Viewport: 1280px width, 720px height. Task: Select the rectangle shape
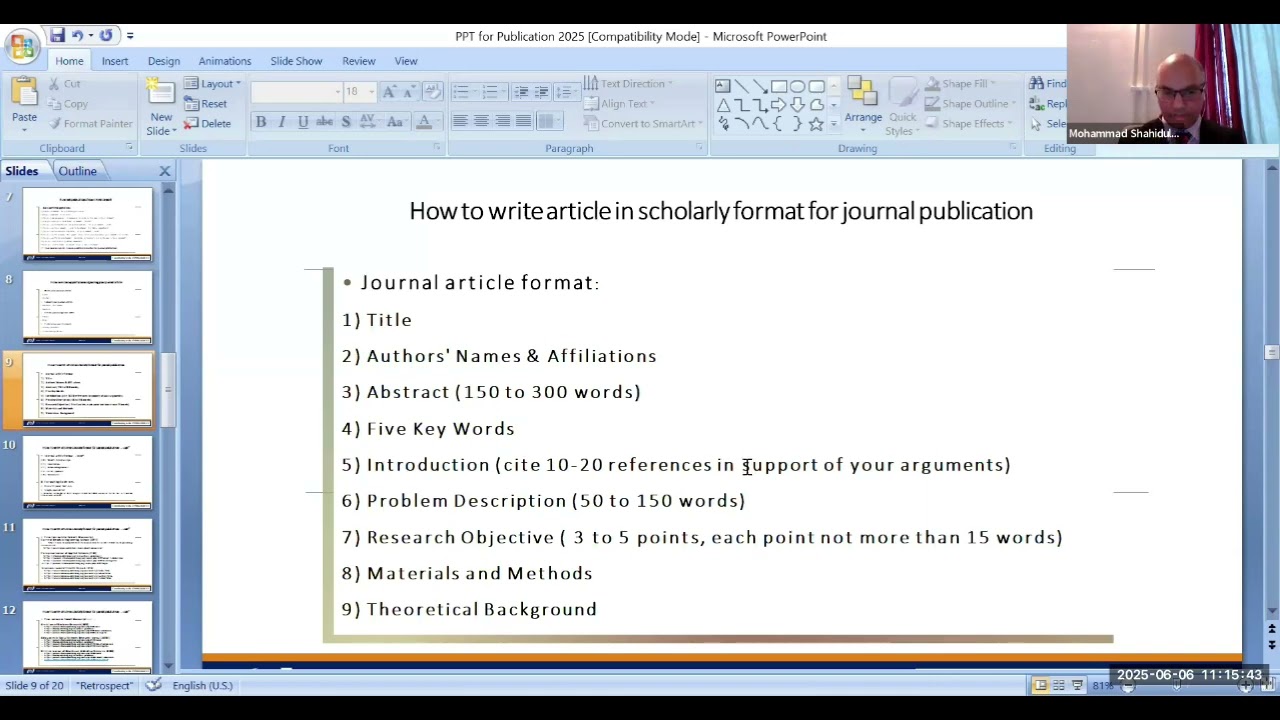pos(779,87)
